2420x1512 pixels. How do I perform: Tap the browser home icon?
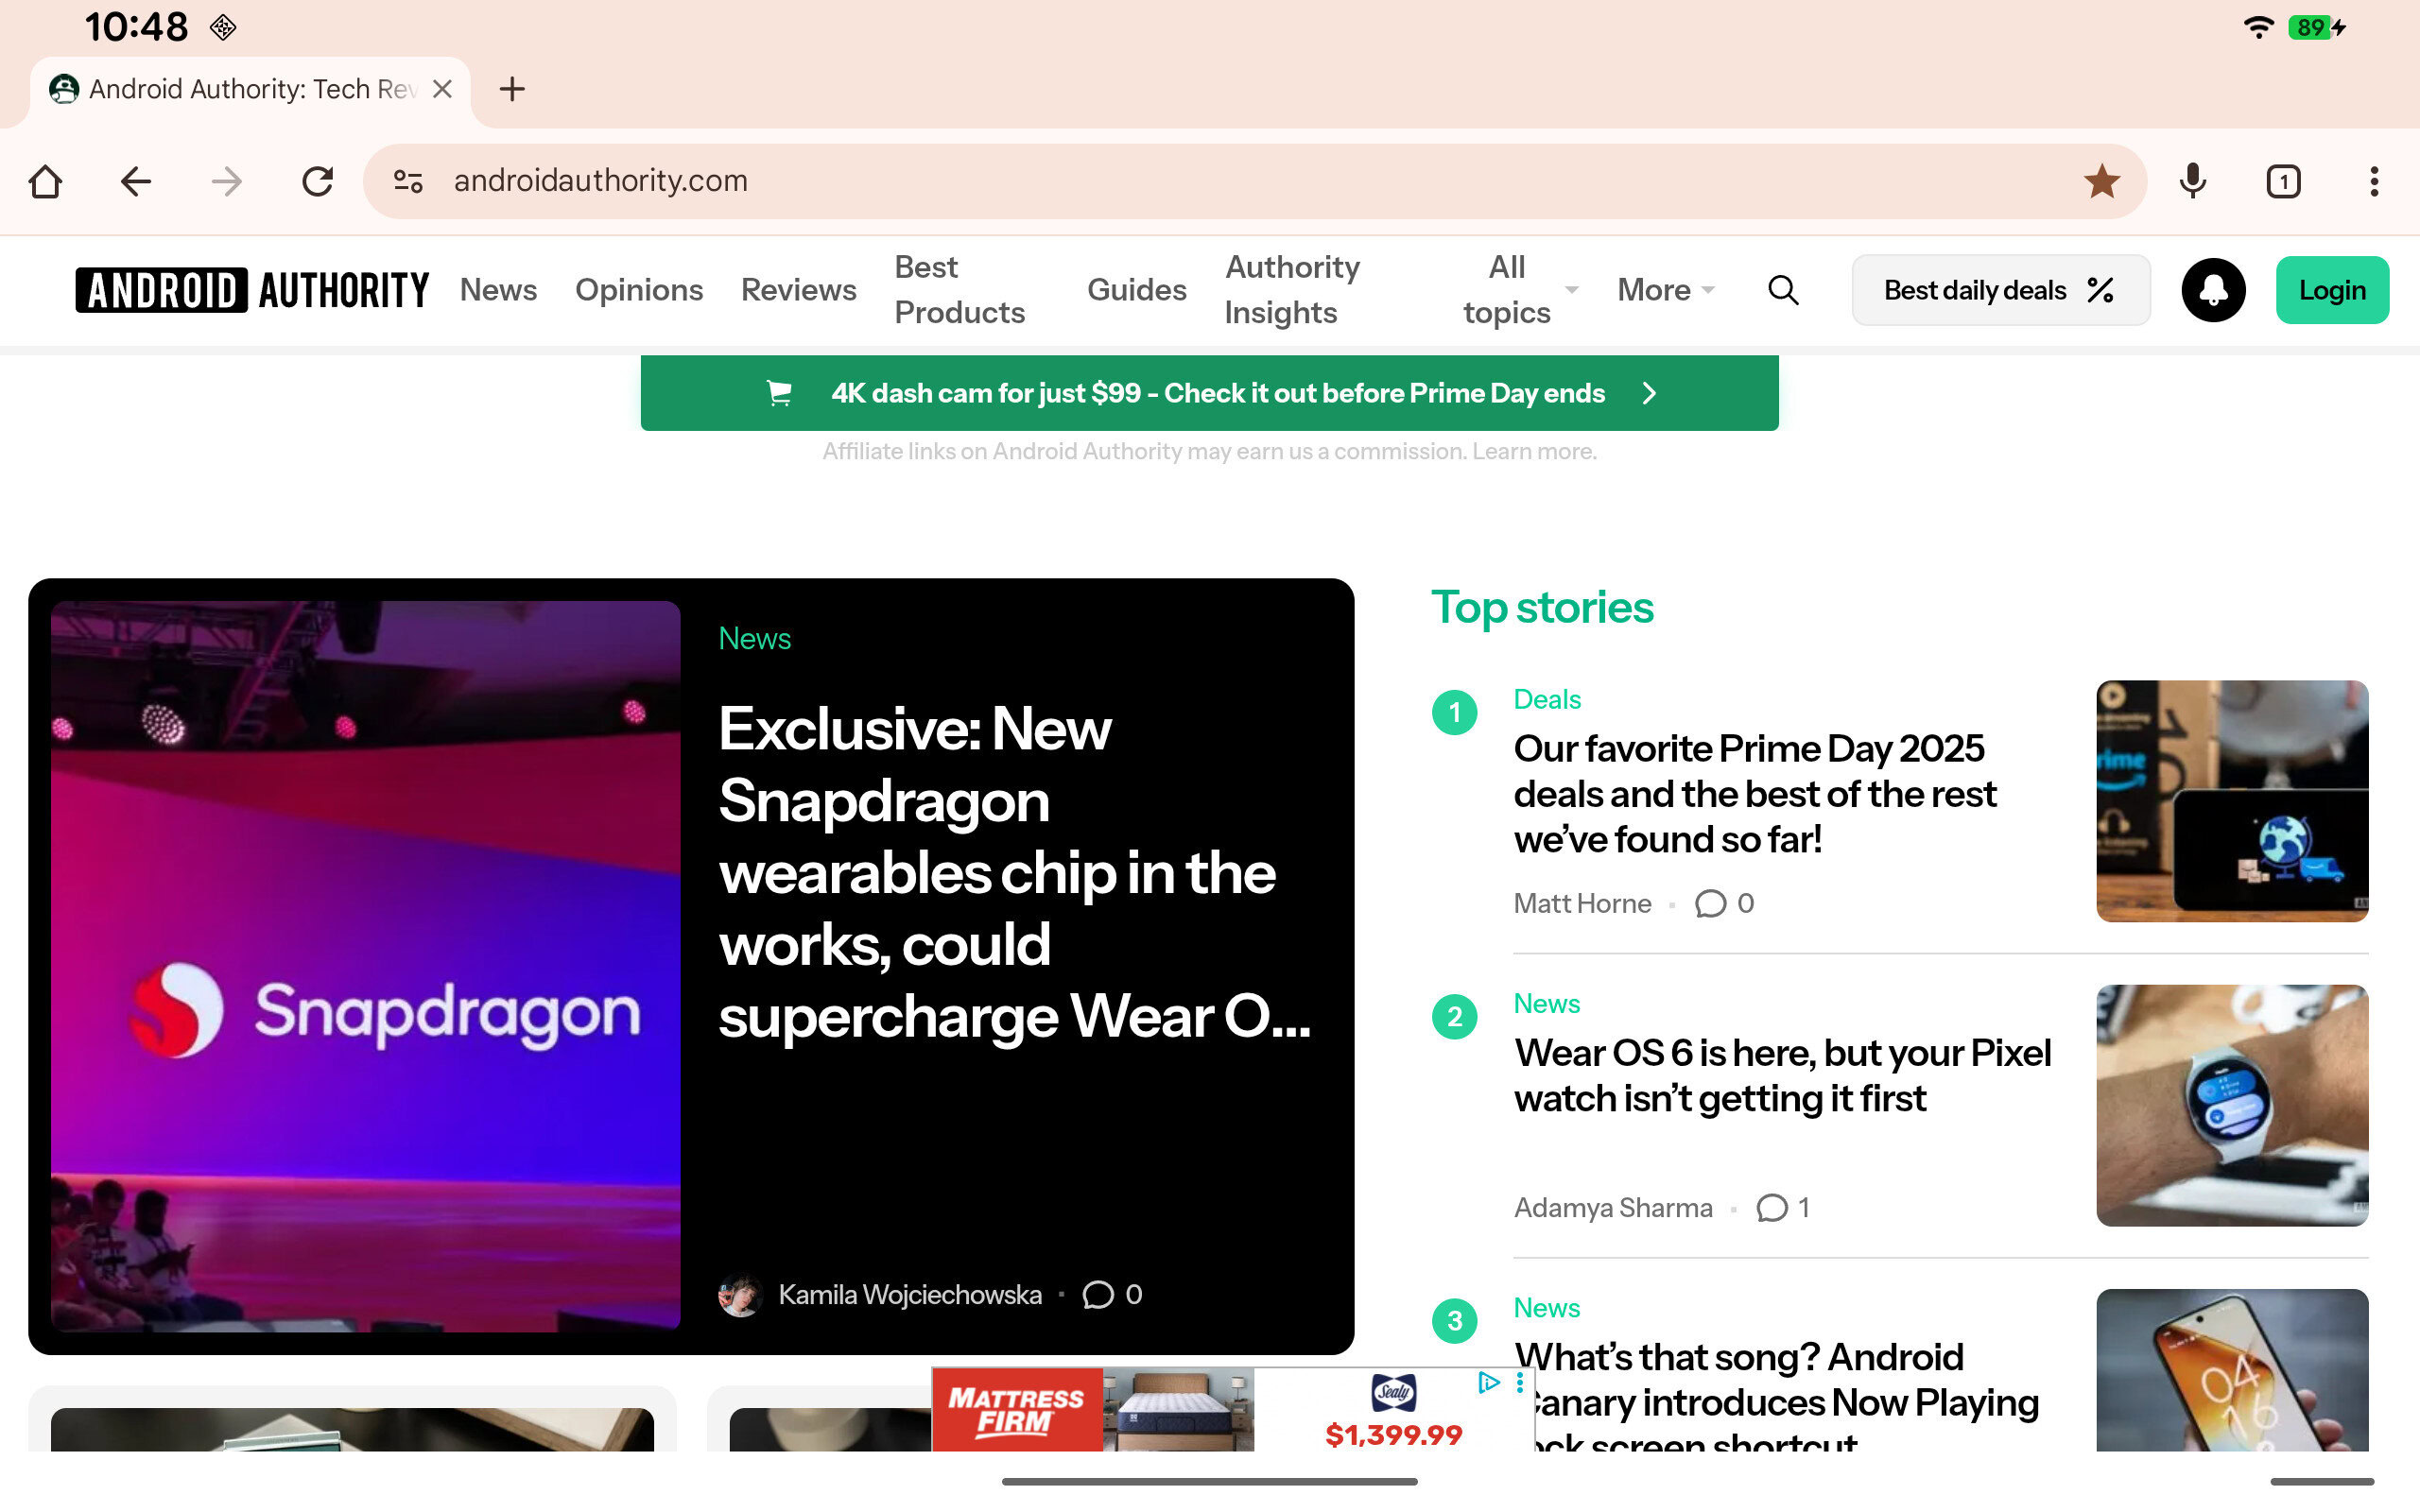pos(45,181)
